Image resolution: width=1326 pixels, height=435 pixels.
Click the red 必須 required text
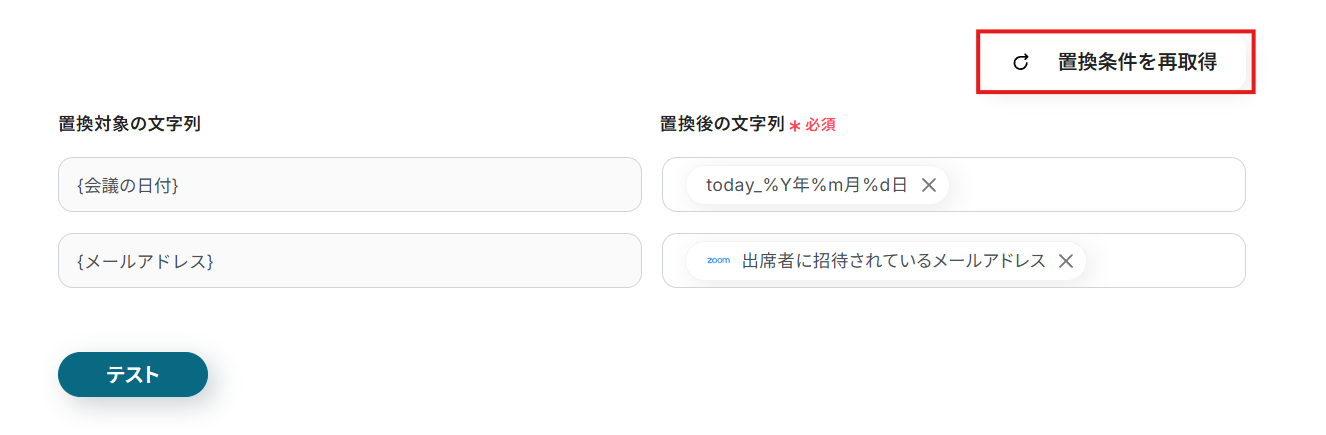820,125
